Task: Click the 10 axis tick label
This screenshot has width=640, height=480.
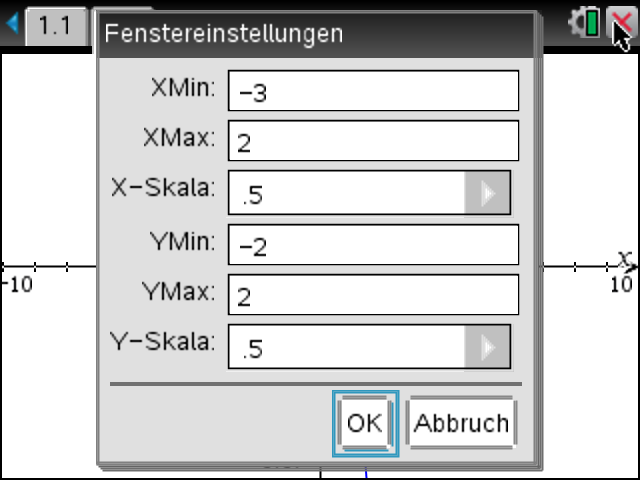Action: (x=620, y=285)
